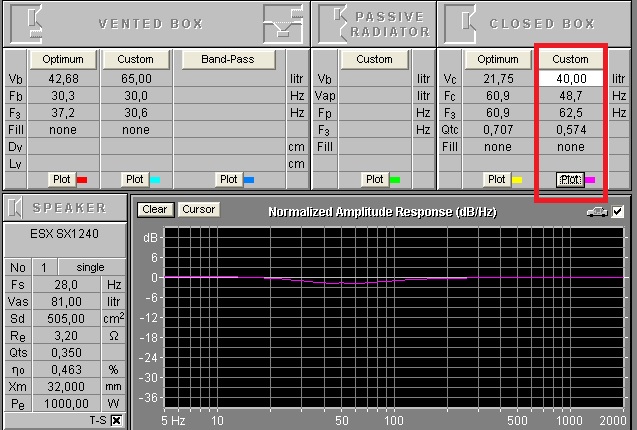Click the Speaker panel header icon
637x430 pixels.
pos(16,207)
